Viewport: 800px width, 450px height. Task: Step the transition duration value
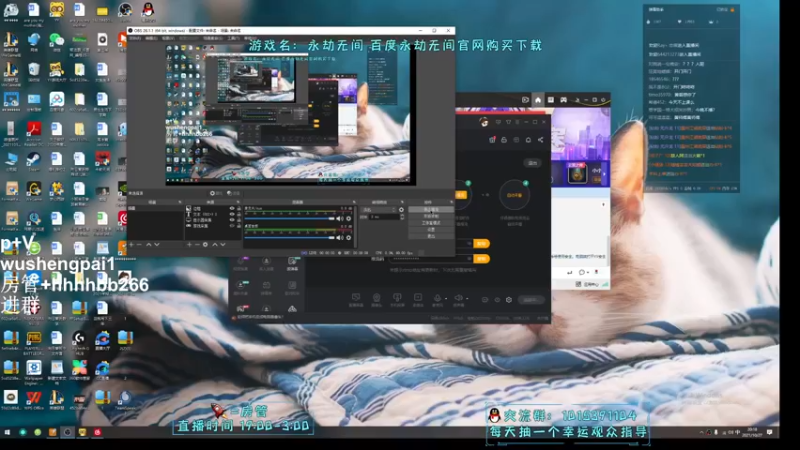403,217
